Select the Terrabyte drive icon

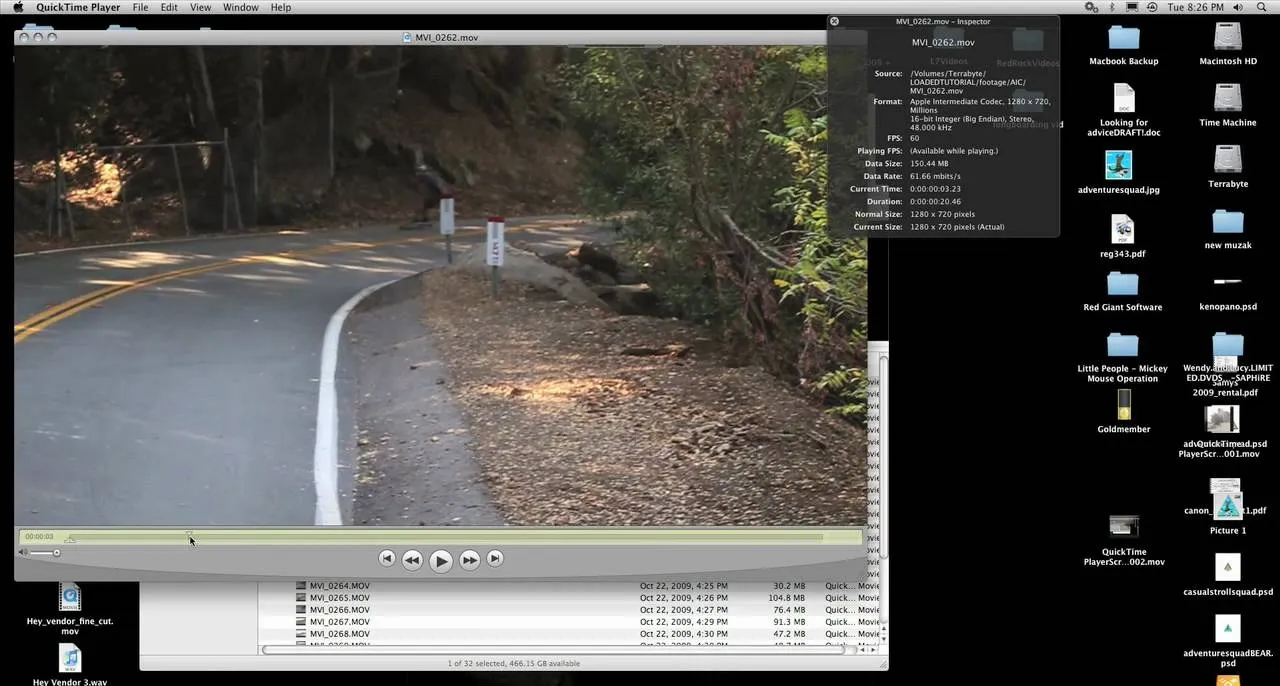(1228, 160)
